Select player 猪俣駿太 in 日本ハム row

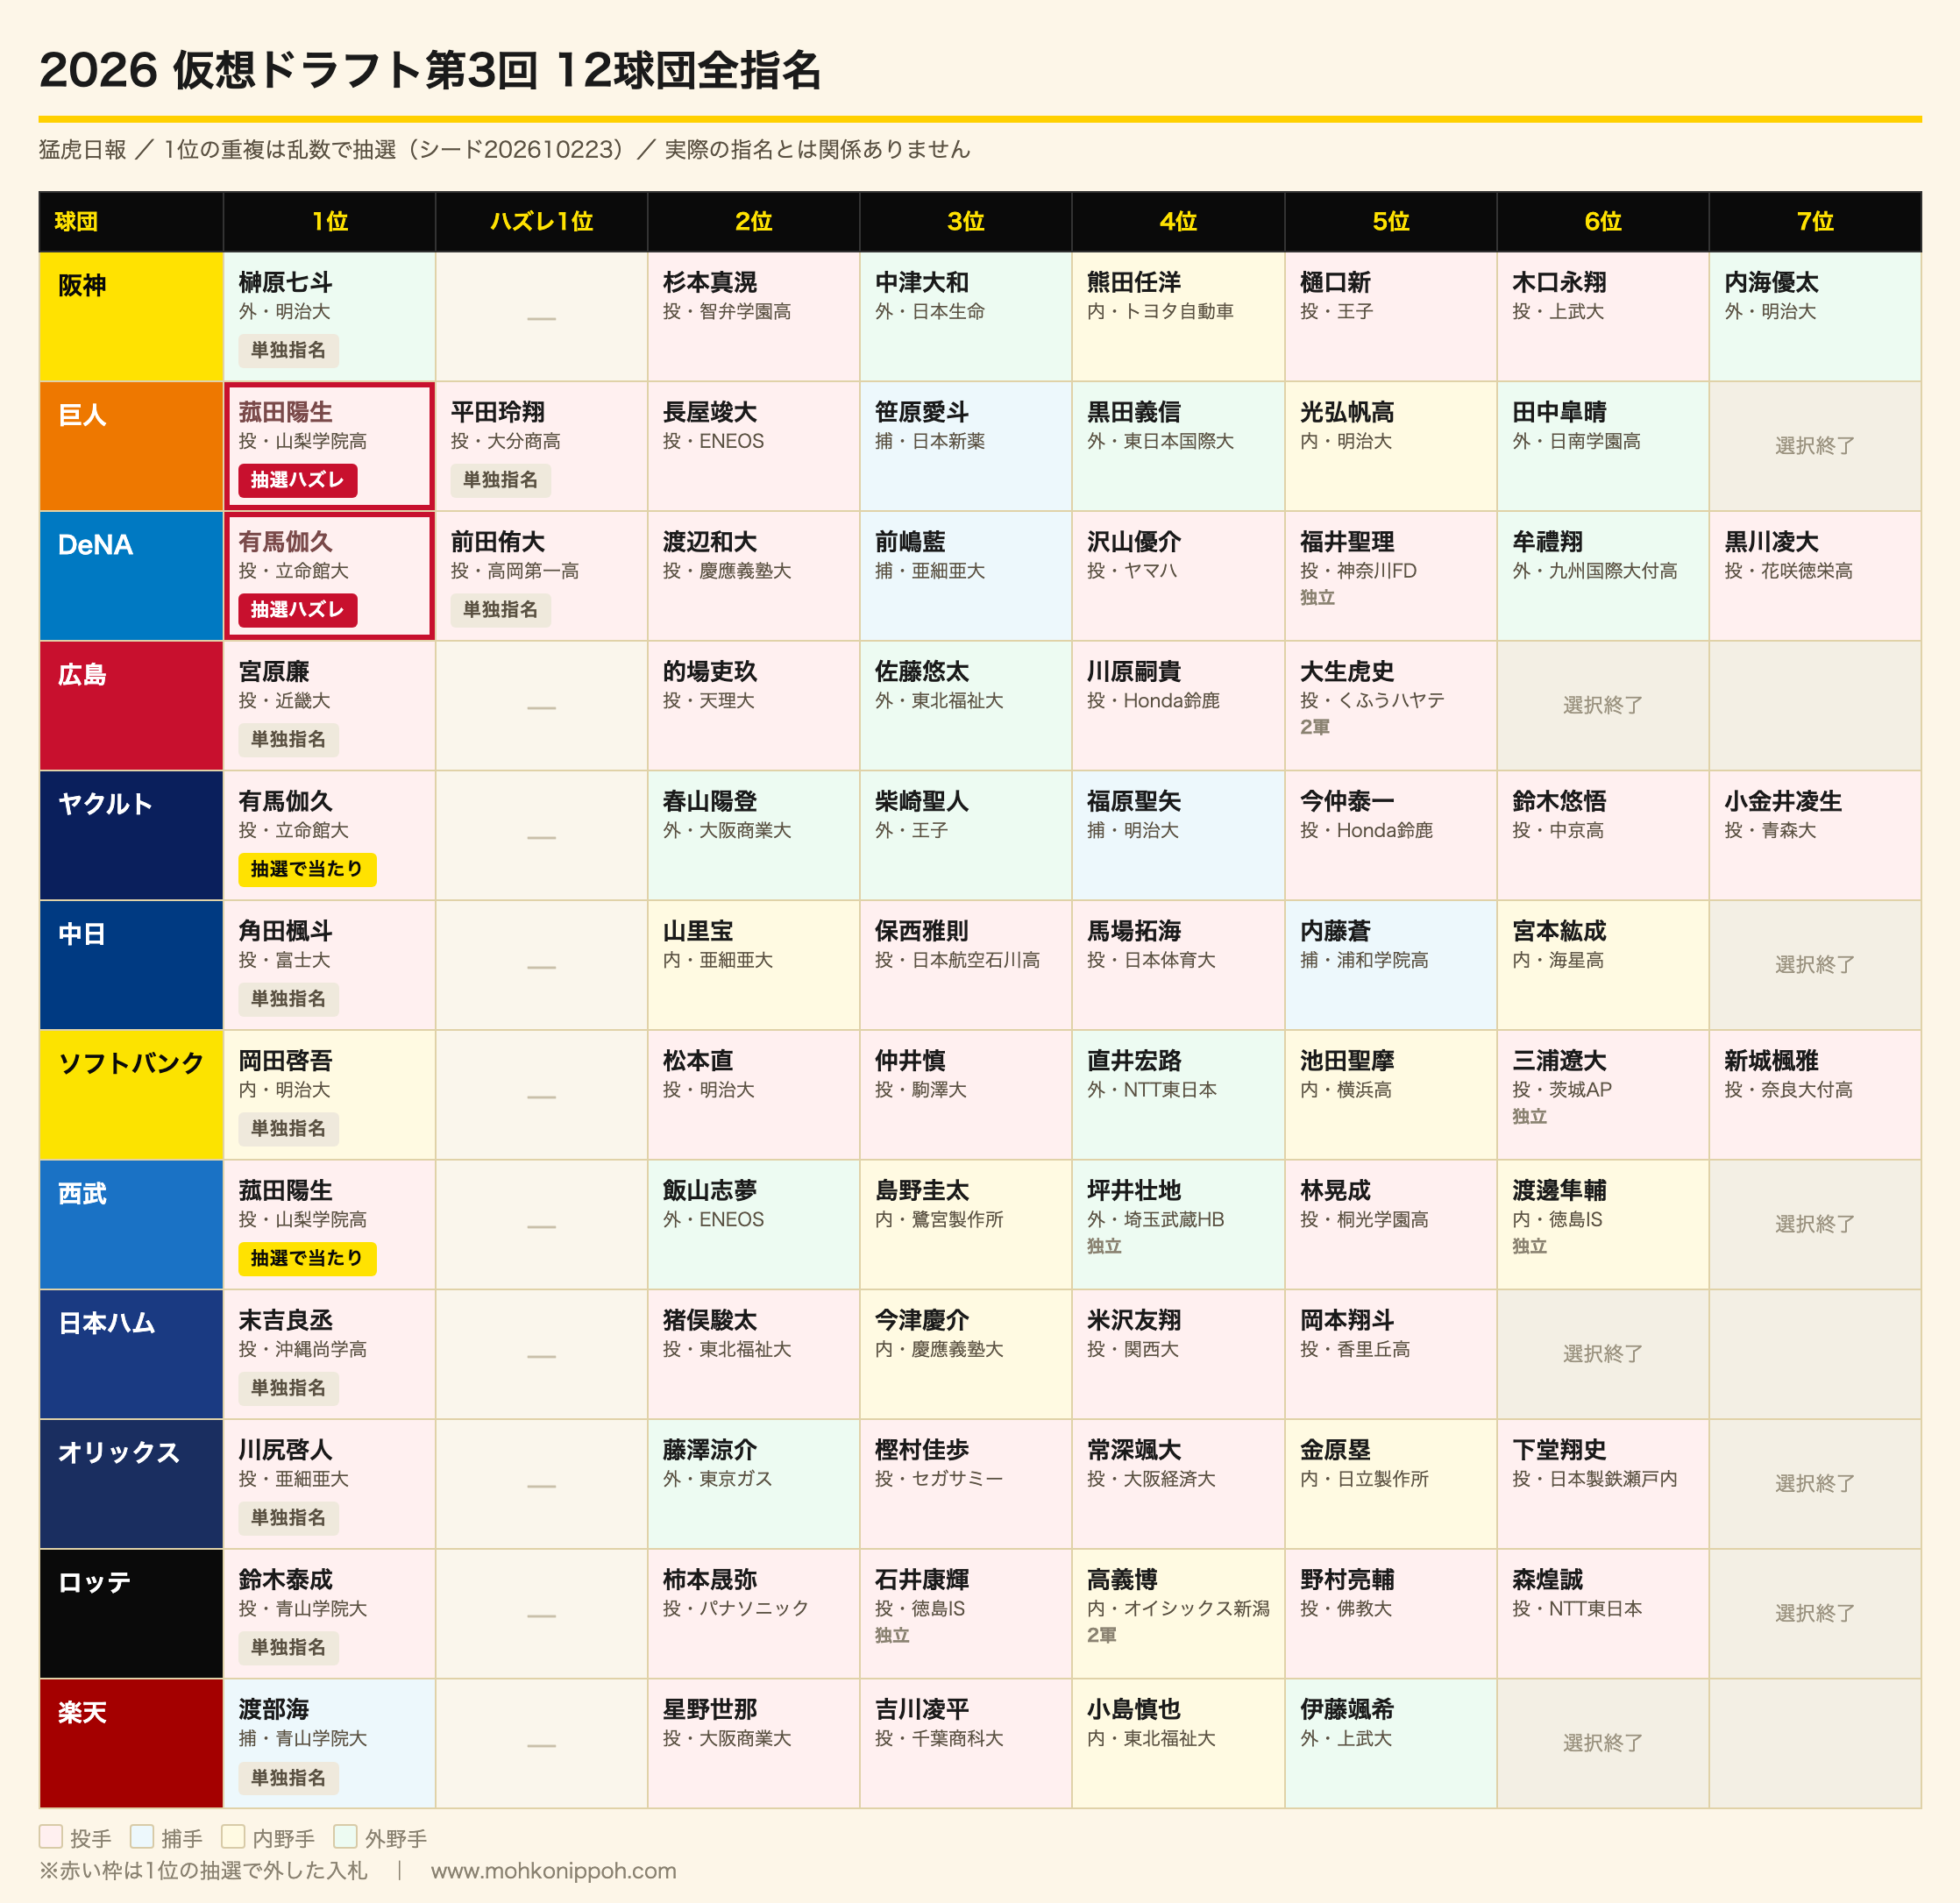coord(753,1353)
